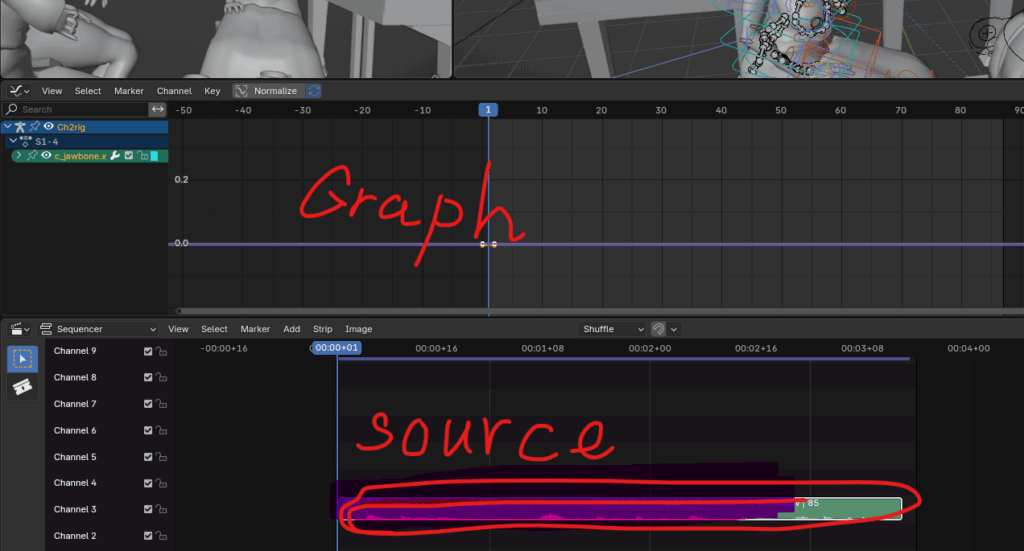Click the wrench modifier icon on c_jawbone.x
The image size is (1024, 551).
click(115, 156)
